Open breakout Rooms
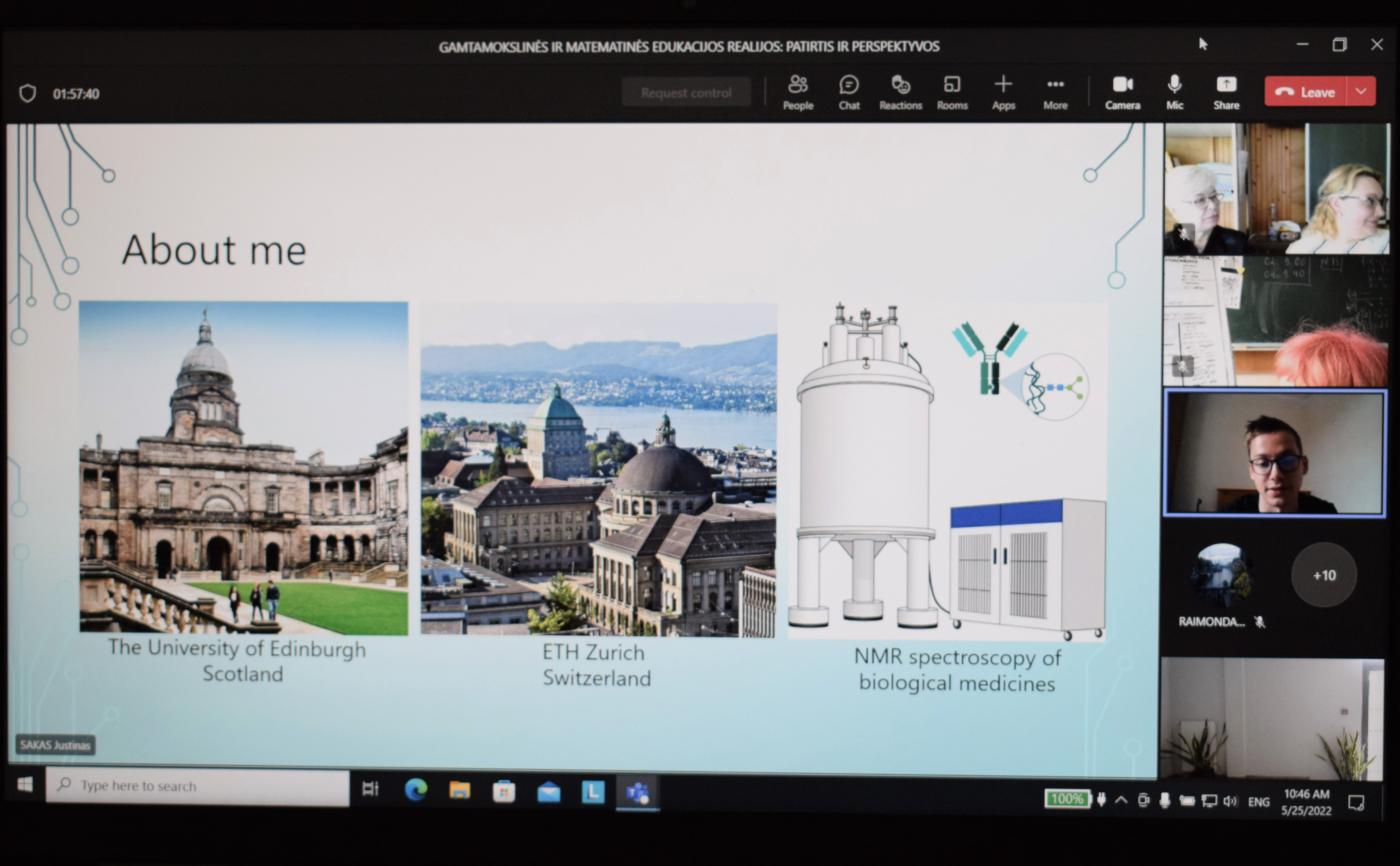 (952, 92)
